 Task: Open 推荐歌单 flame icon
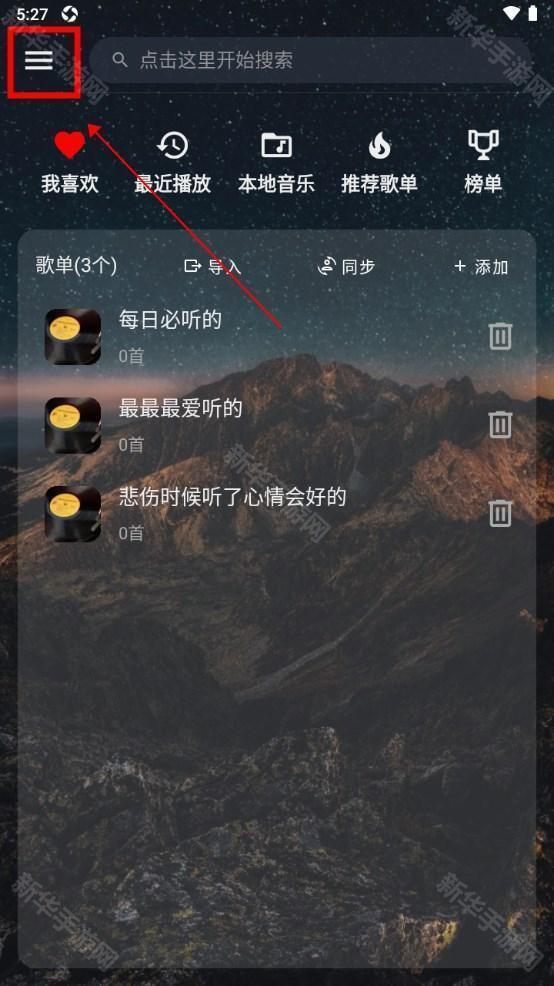pos(379,145)
